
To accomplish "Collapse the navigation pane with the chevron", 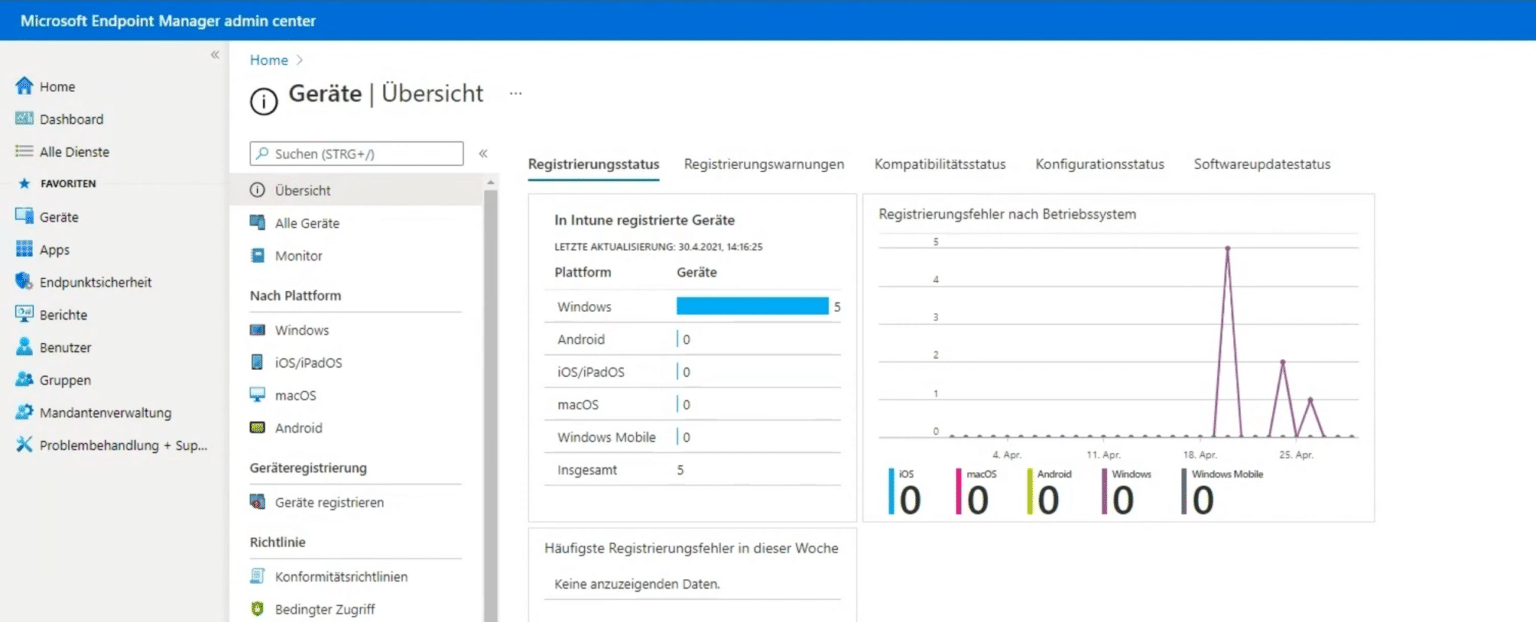I will (x=214, y=55).
